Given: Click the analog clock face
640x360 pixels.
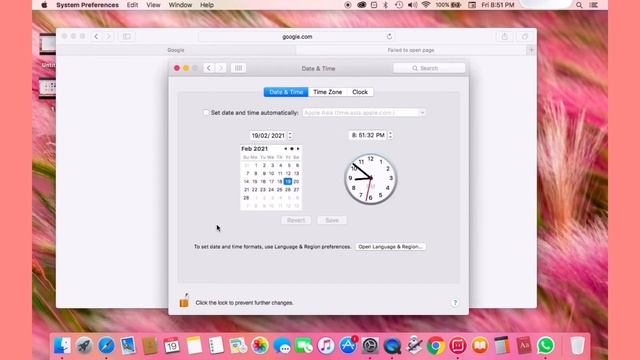Looking at the screenshot, I should tap(371, 178).
